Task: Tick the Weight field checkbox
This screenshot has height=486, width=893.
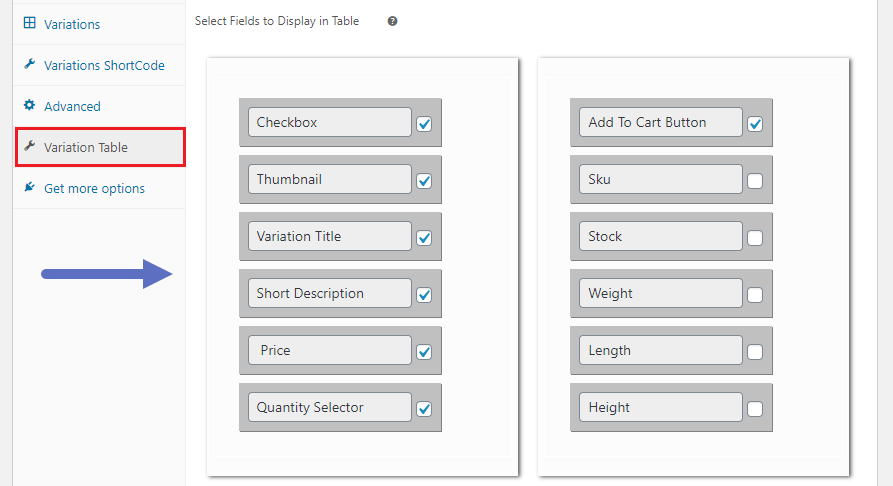Action: (x=755, y=295)
